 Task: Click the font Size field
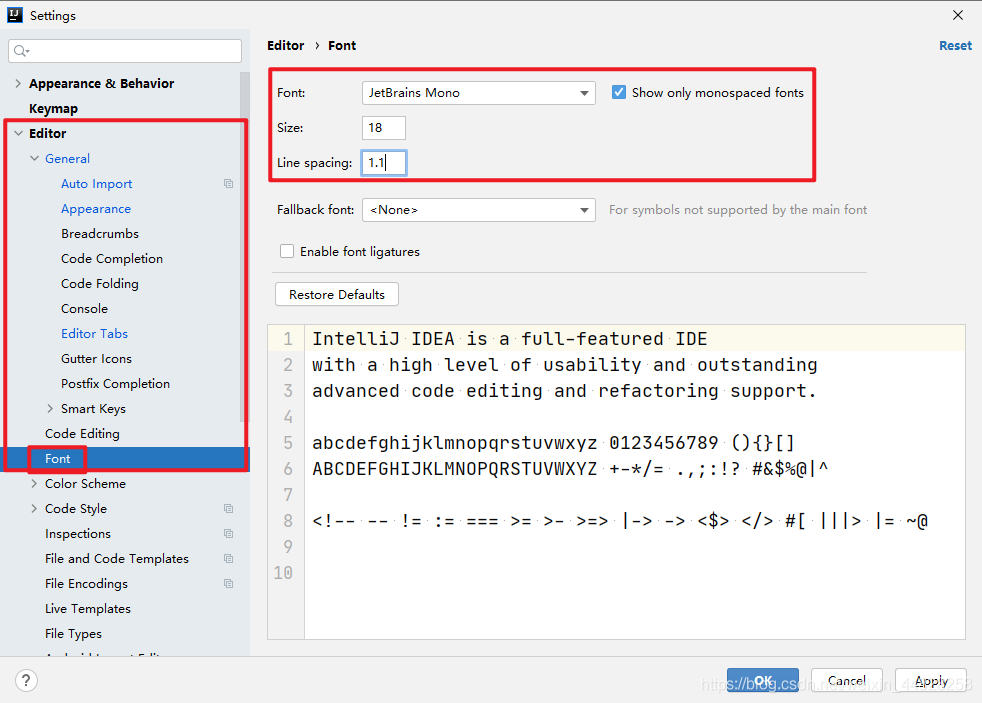[x=384, y=128]
